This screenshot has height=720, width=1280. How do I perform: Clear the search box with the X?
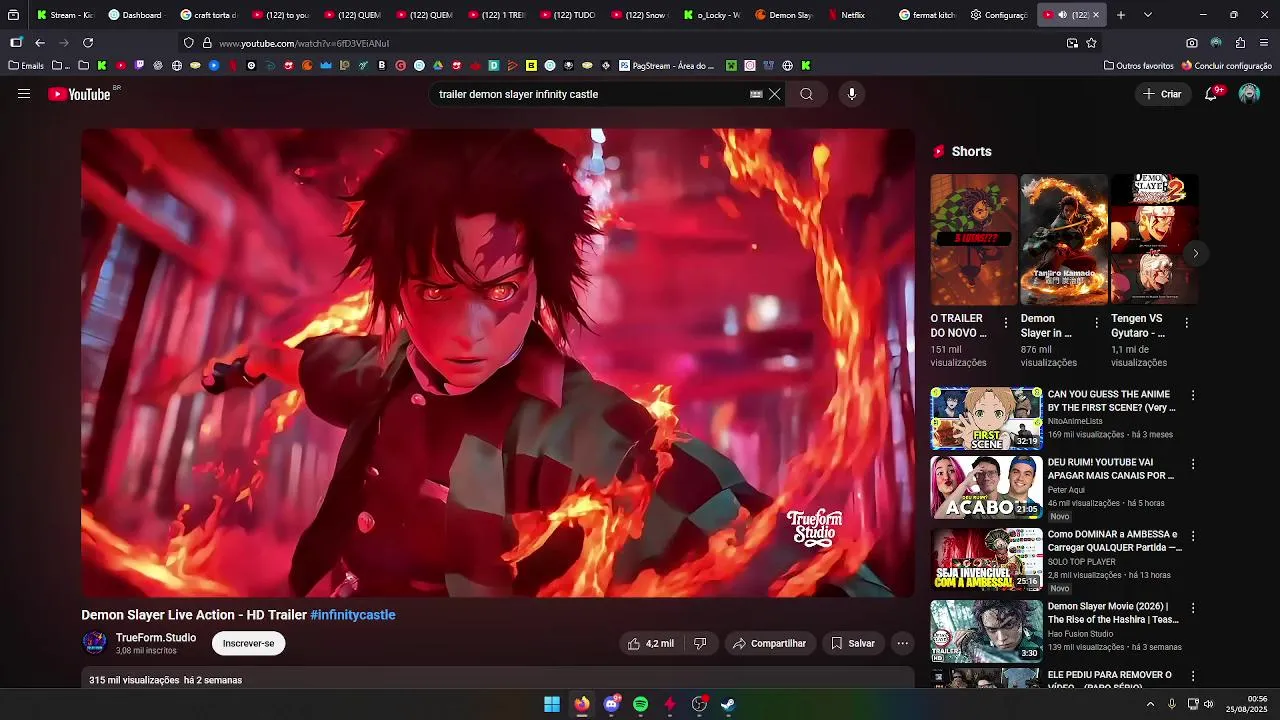coord(774,94)
